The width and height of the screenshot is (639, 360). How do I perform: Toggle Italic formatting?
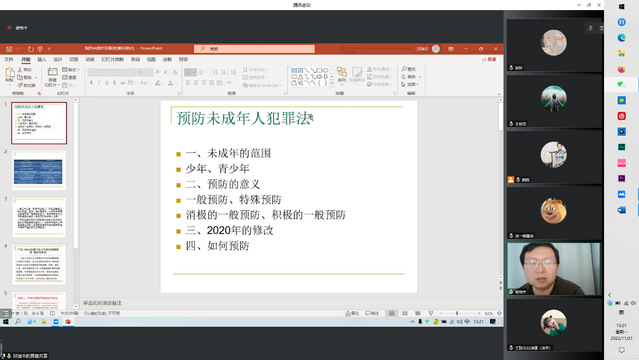(99, 83)
